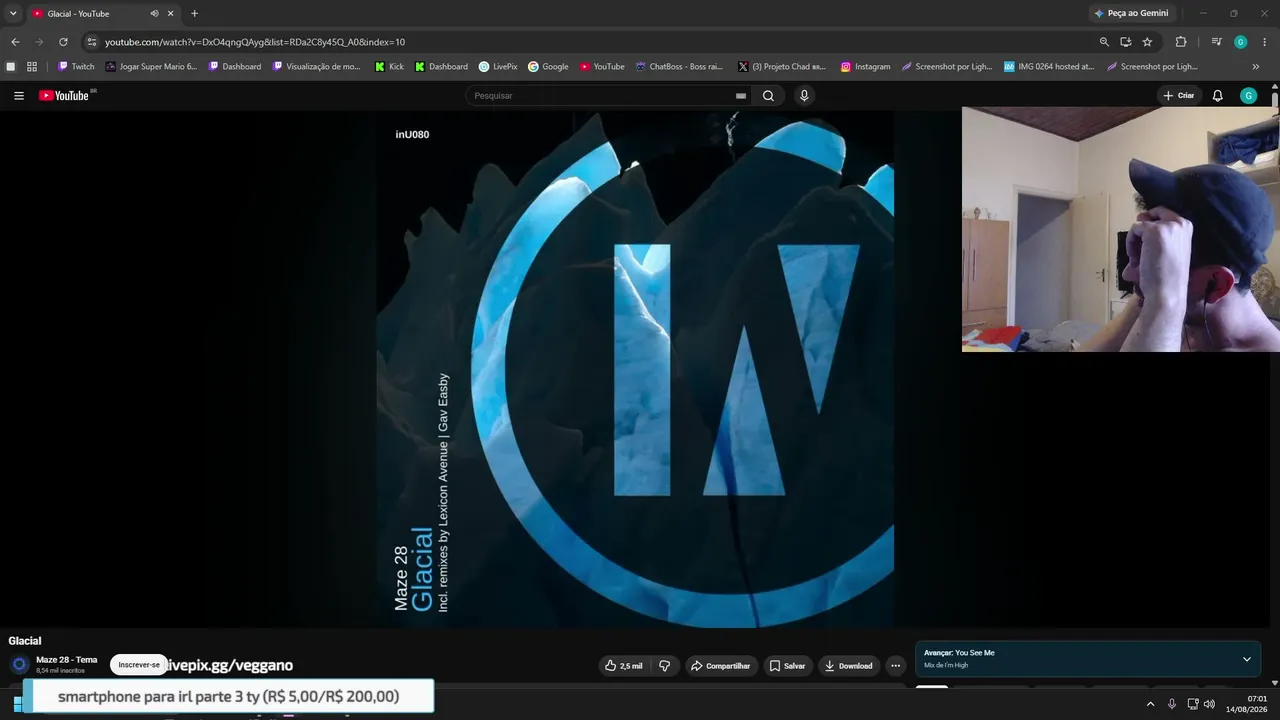
Task: Click the Peça ao Gemini button
Action: [x=1132, y=14]
